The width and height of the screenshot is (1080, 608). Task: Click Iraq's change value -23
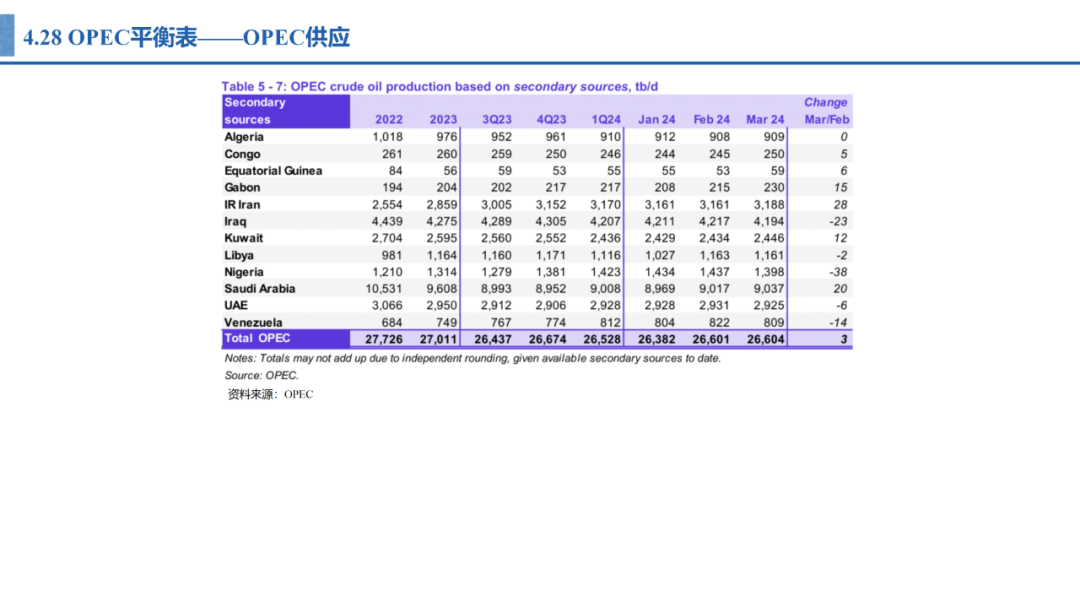(838, 221)
